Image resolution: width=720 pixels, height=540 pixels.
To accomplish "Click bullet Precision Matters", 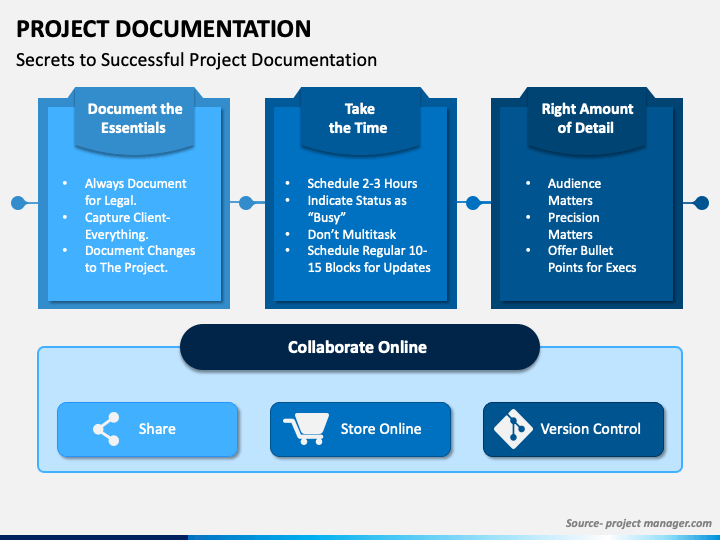I will [x=574, y=226].
